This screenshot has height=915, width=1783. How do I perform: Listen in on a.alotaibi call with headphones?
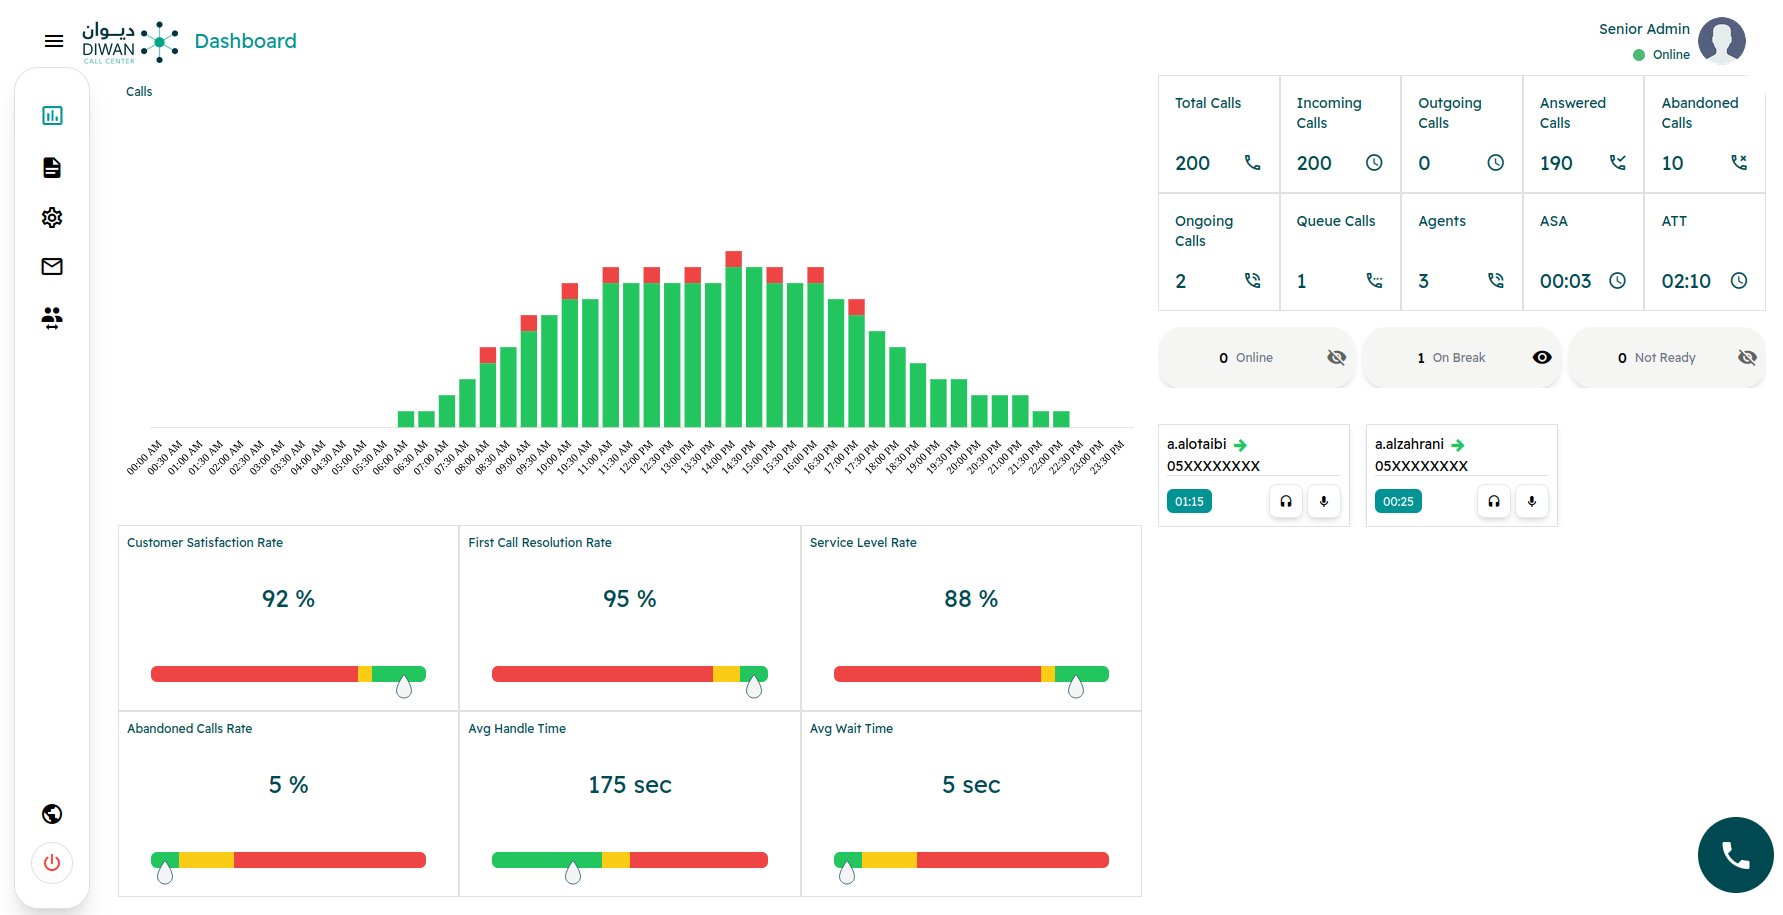[1286, 501]
